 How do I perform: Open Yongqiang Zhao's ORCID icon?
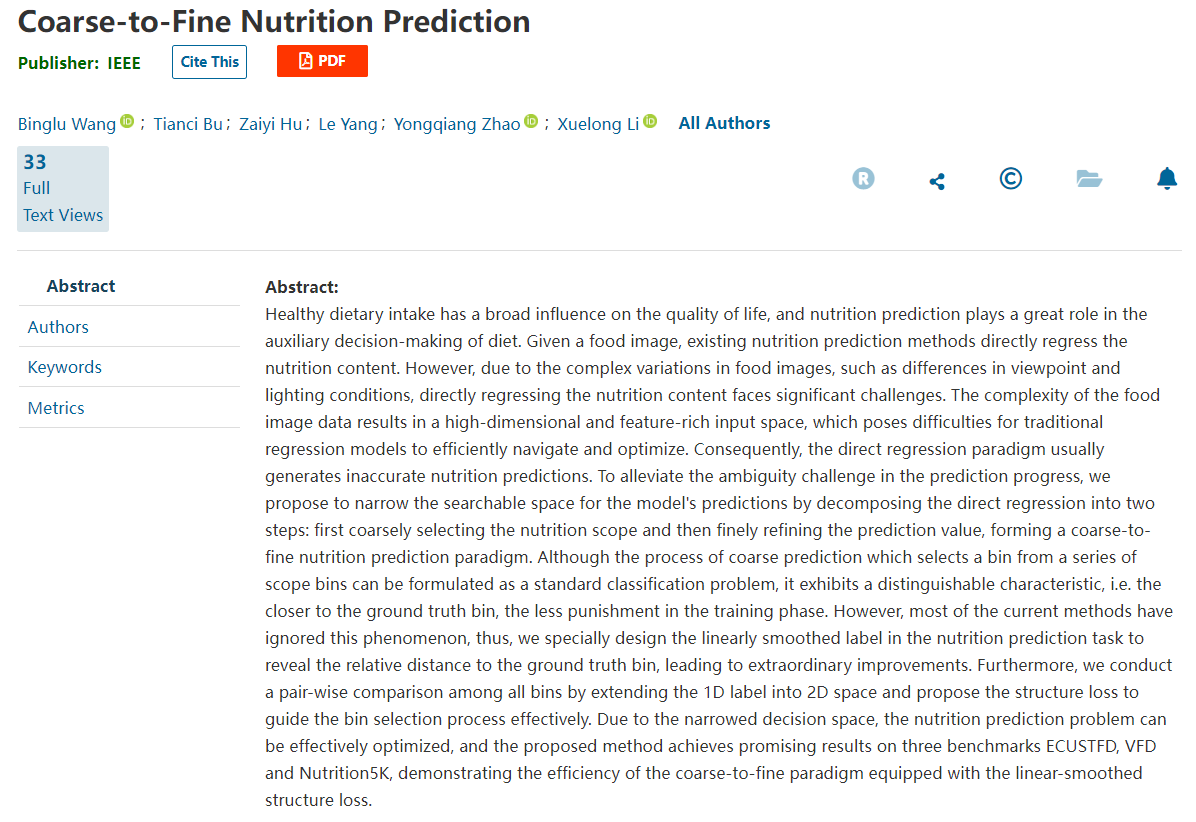532,121
